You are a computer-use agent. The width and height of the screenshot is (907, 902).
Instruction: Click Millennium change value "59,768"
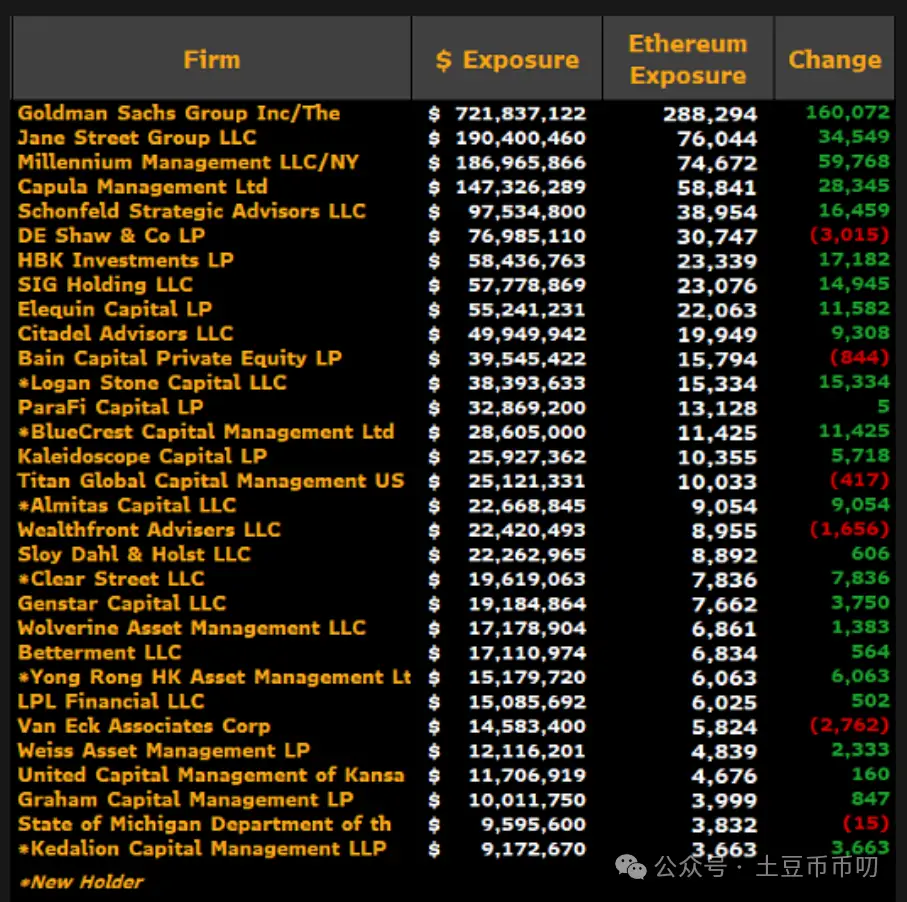(854, 161)
